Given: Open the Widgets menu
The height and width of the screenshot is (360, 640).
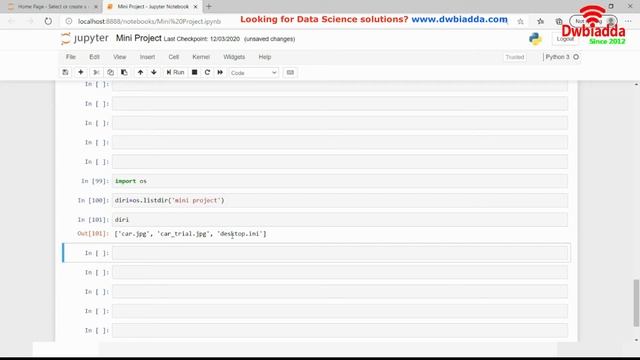Looking at the screenshot, I should (234, 57).
